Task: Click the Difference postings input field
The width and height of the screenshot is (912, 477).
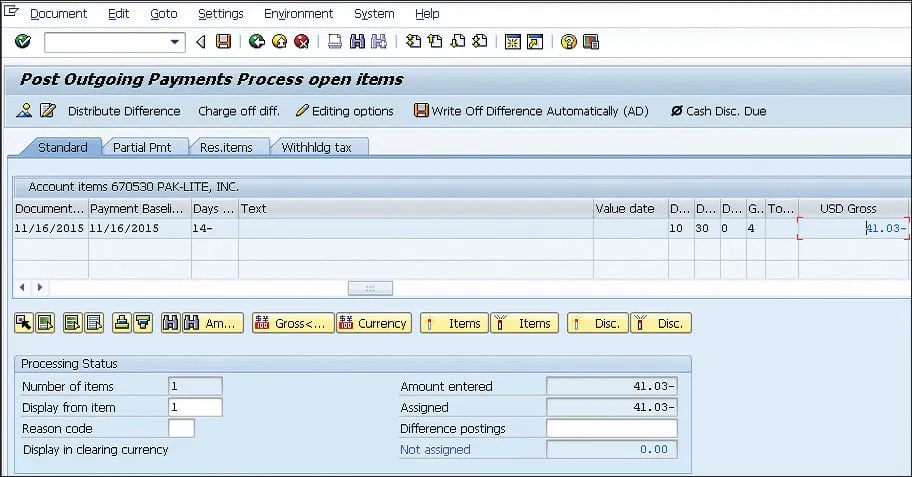Action: click(x=611, y=428)
